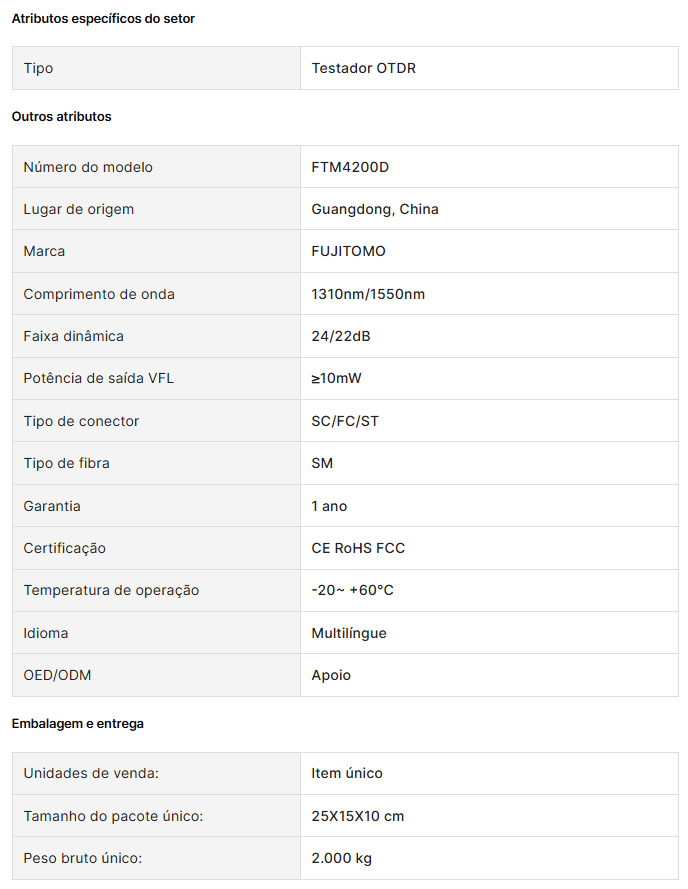Select the 'CE RoHS FCC' certification value
688x889 pixels.
[358, 548]
